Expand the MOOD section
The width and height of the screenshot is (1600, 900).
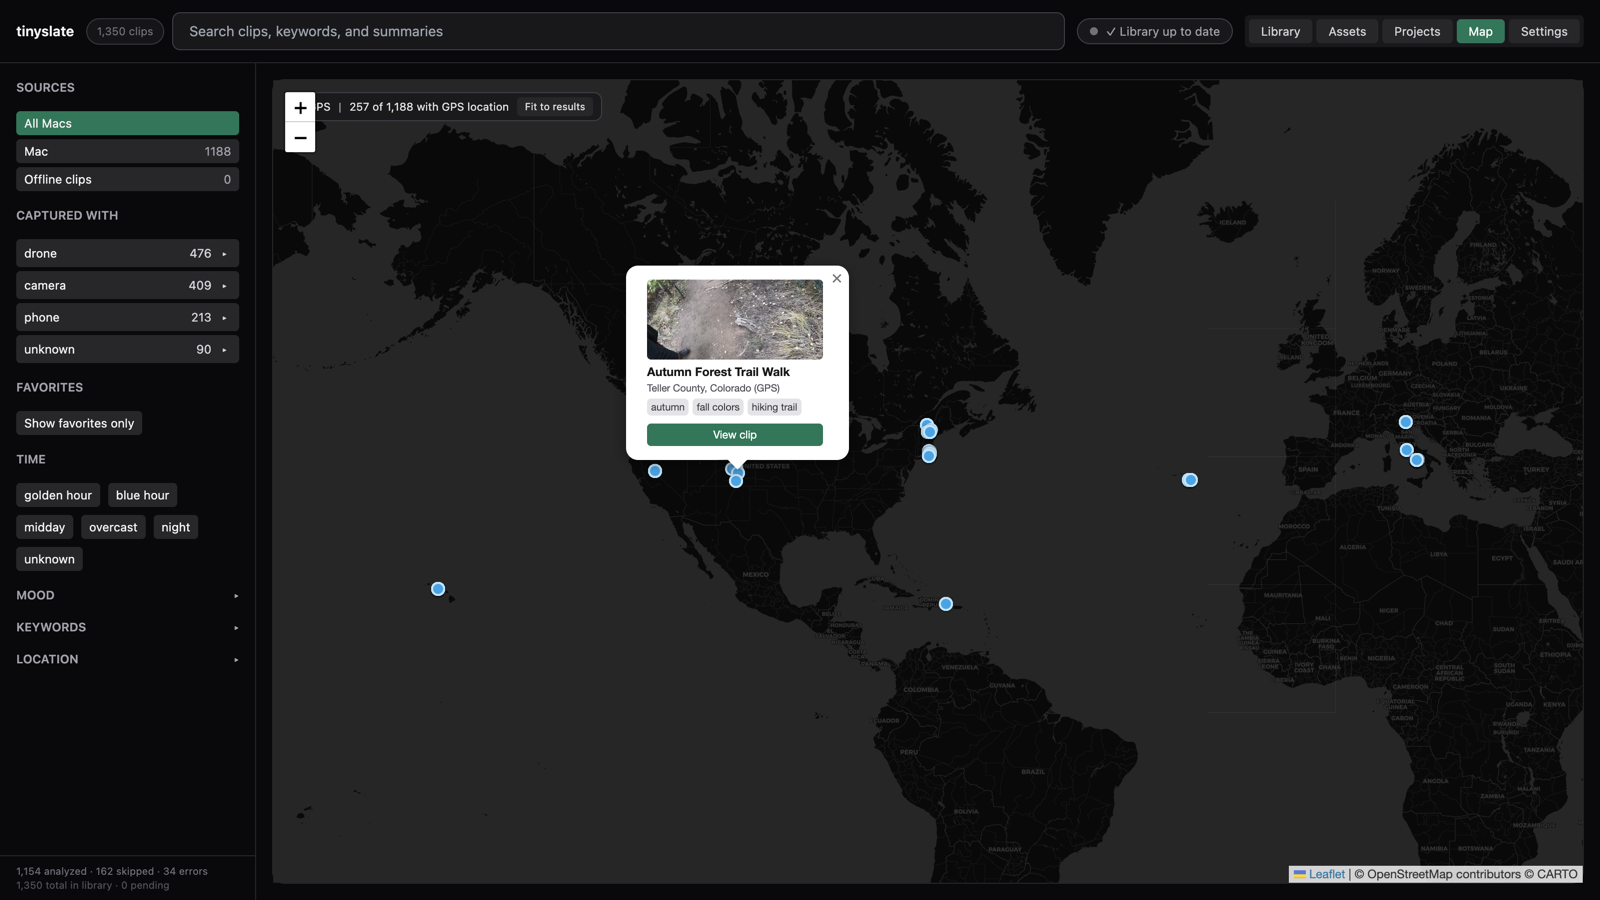click(x=127, y=595)
